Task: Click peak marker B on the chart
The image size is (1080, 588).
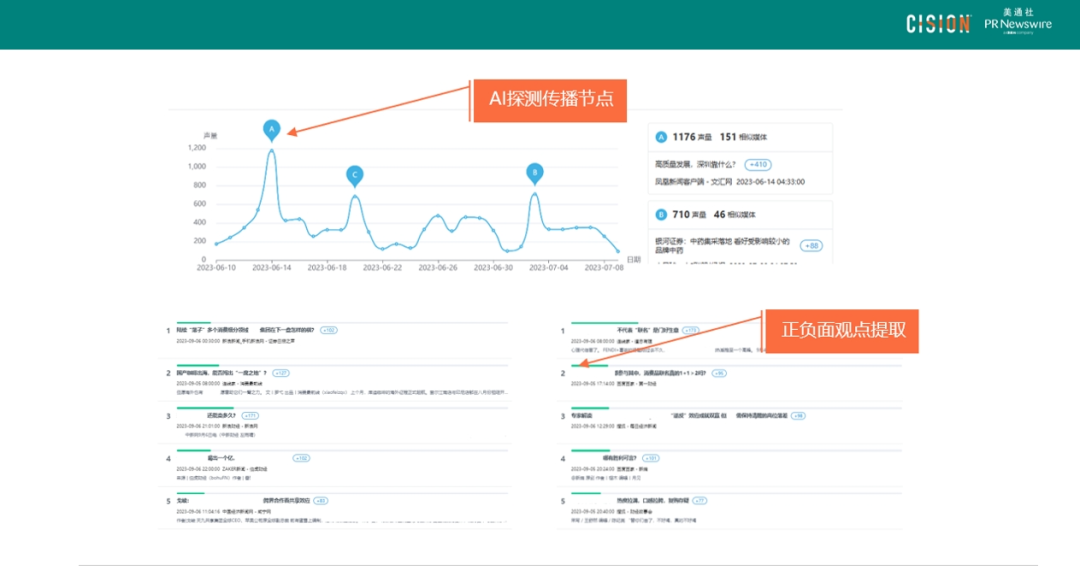Action: (x=535, y=172)
